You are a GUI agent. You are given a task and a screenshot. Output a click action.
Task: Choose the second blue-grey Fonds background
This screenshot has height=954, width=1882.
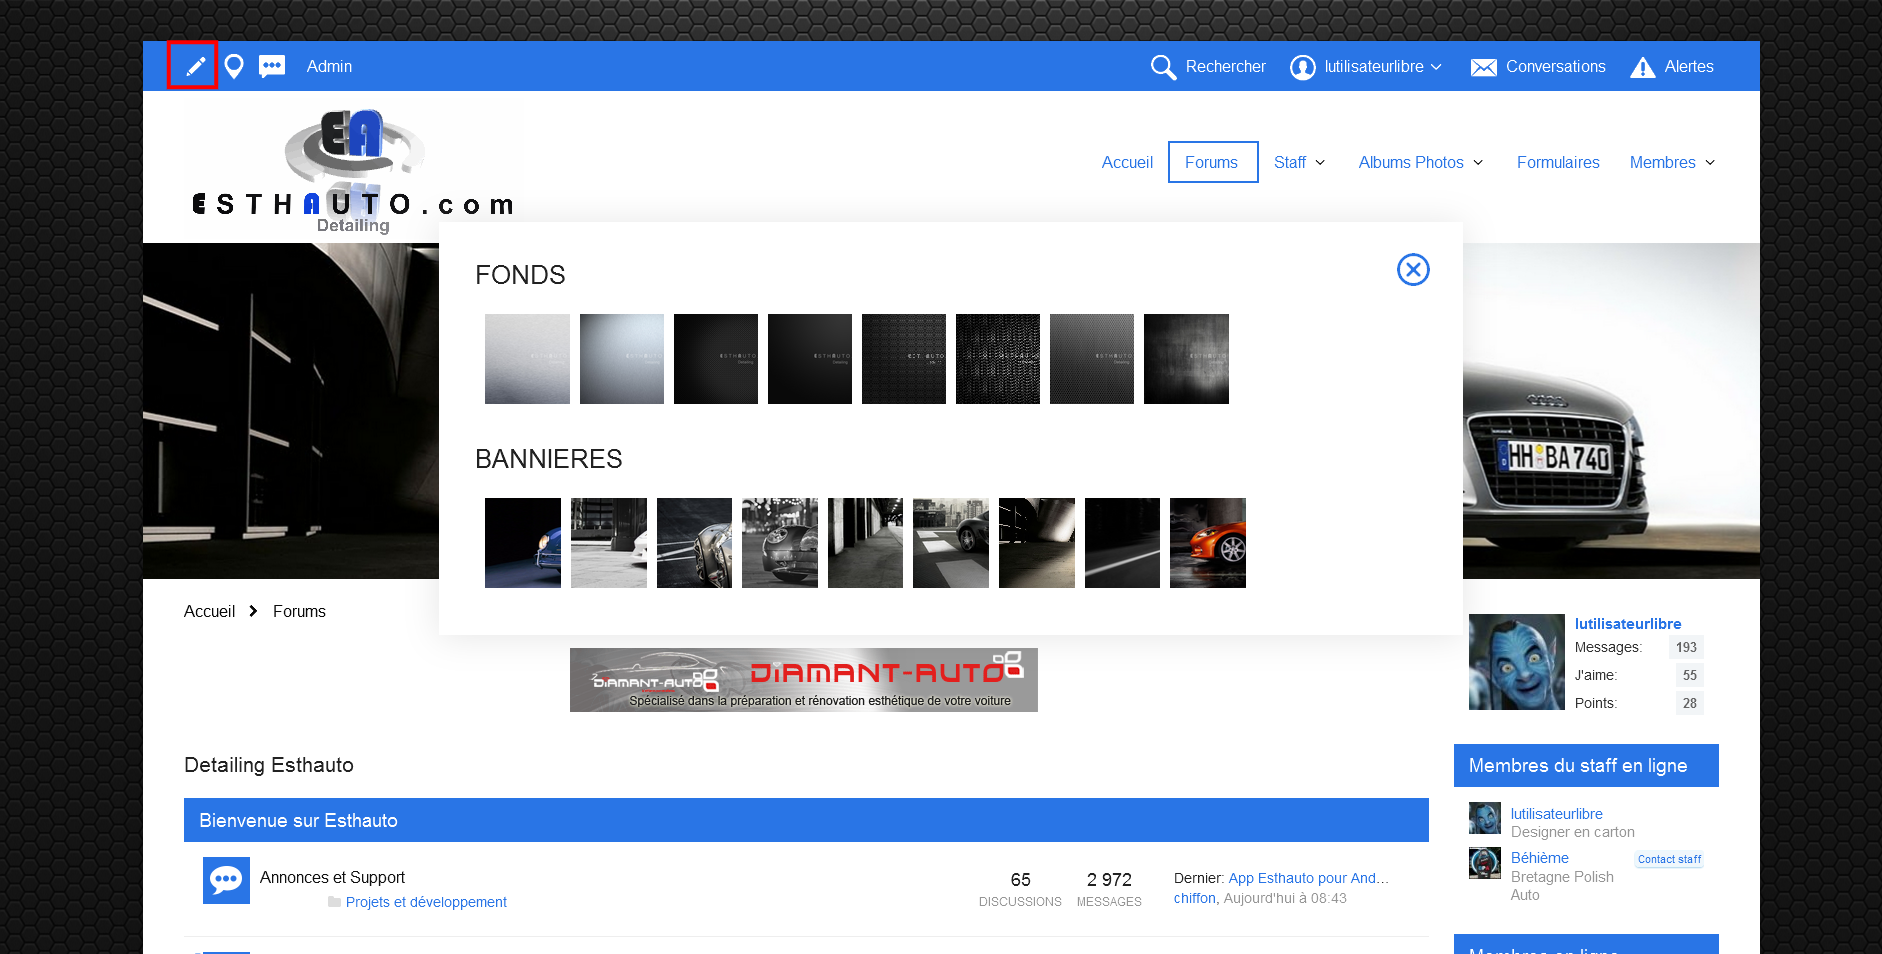[622, 359]
